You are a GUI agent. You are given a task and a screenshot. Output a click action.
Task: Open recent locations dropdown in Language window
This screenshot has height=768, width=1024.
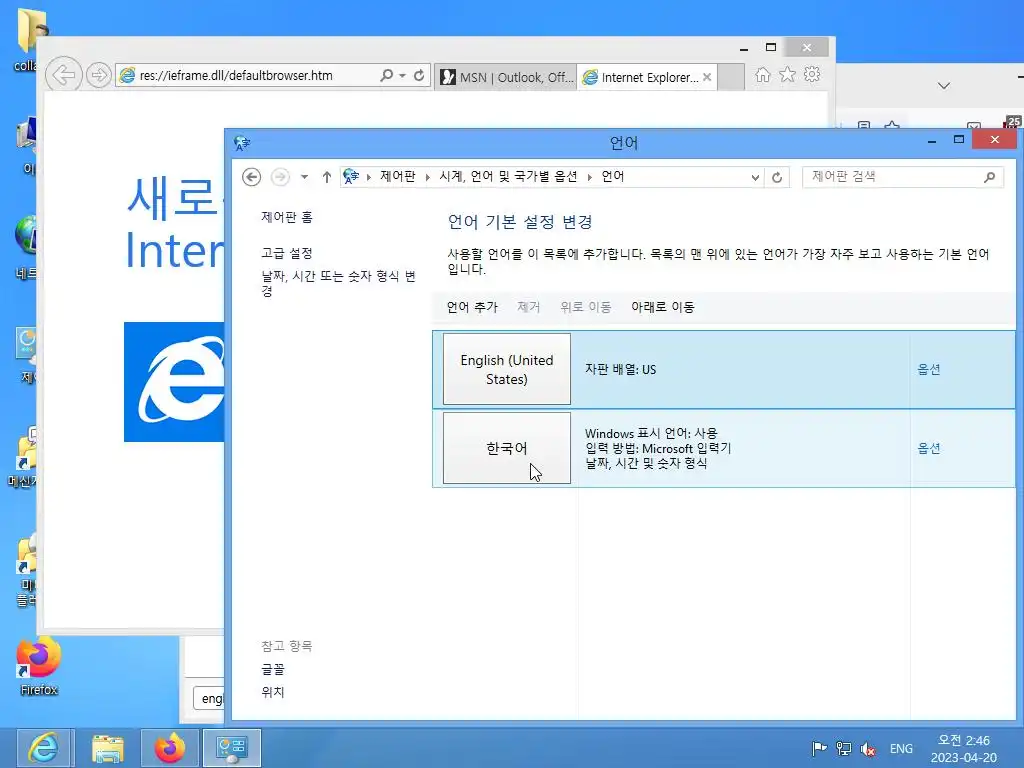pyautogui.click(x=304, y=177)
